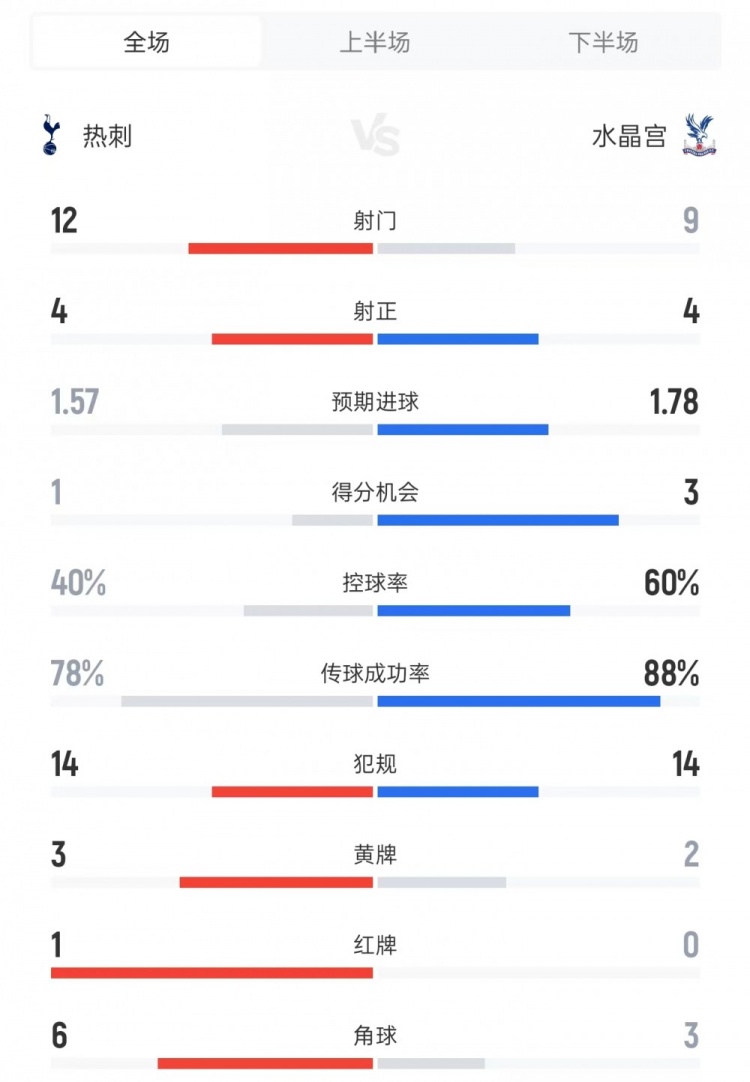This screenshot has width=750, height=1082.
Task: Click the 水晶宫 team name
Action: pos(629,137)
